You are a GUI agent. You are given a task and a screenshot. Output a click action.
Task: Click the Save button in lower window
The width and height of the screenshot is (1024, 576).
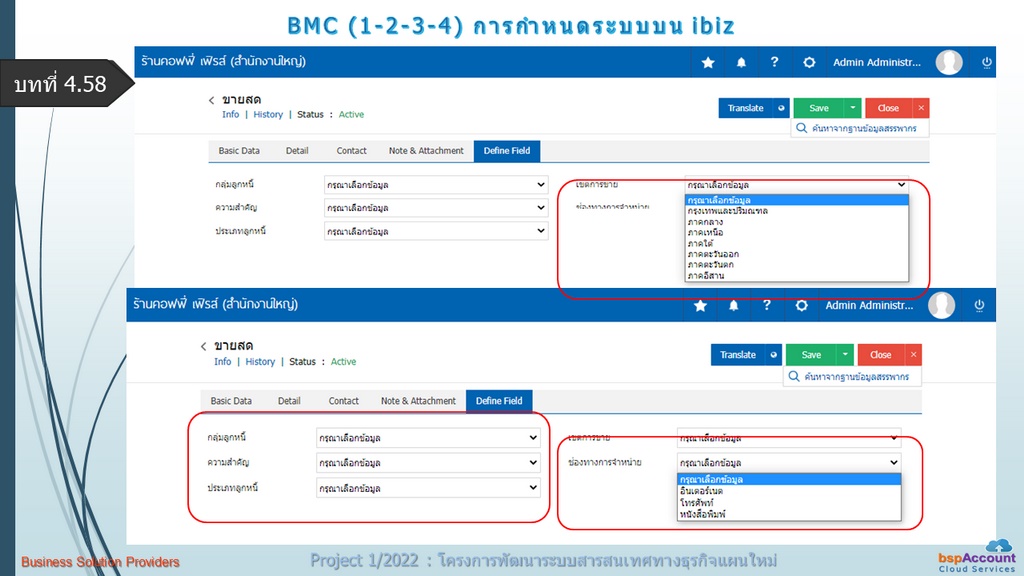coord(811,355)
